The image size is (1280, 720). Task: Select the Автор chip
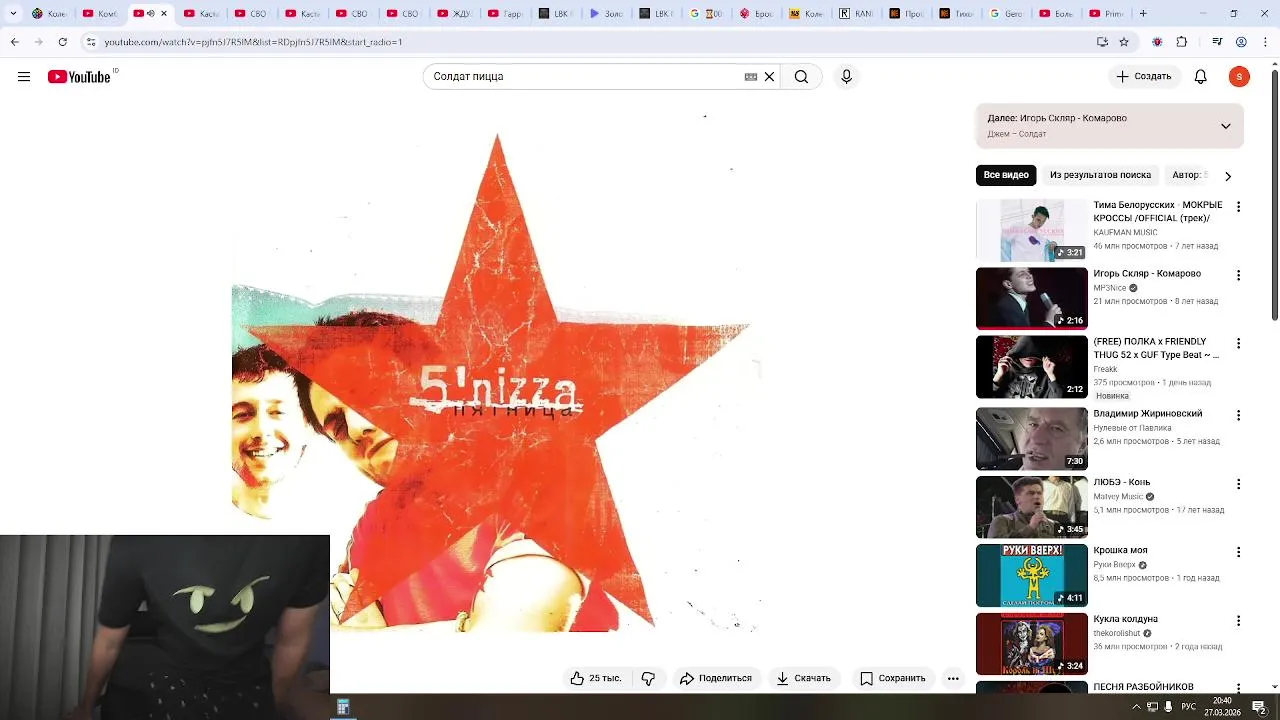pos(1188,175)
